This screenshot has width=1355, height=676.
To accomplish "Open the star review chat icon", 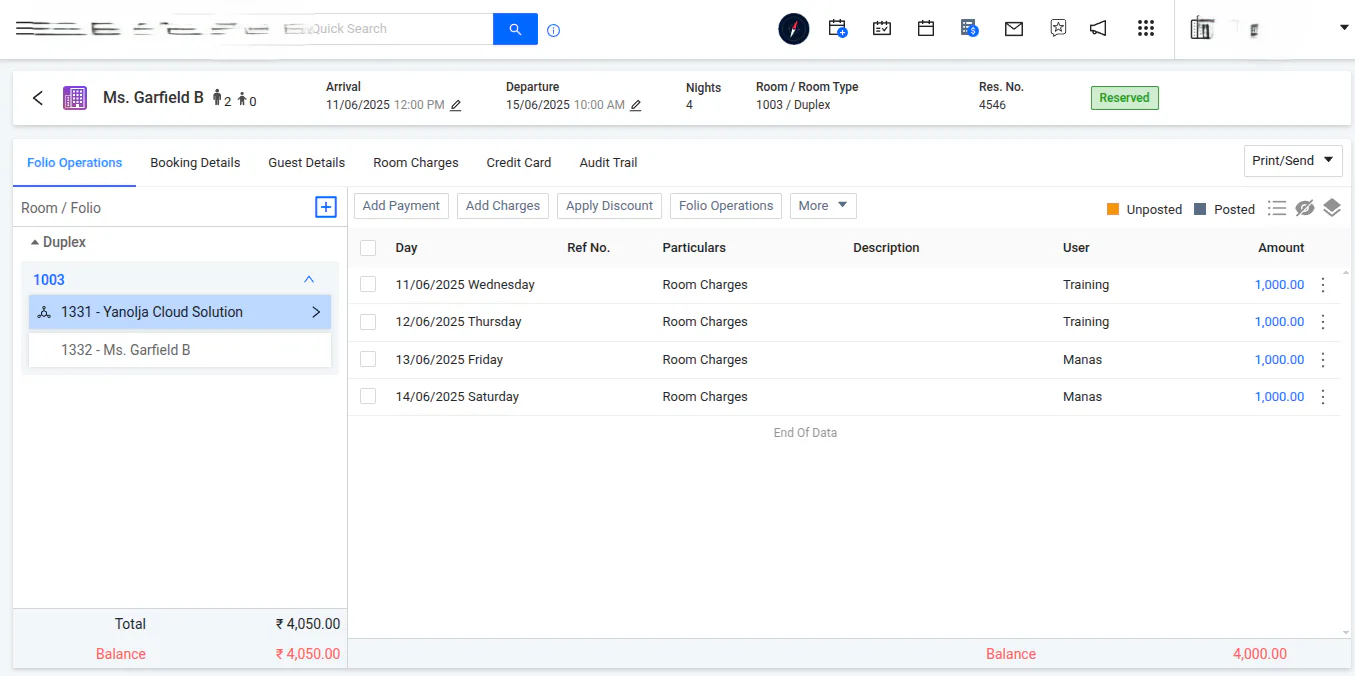I will 1058,29.
